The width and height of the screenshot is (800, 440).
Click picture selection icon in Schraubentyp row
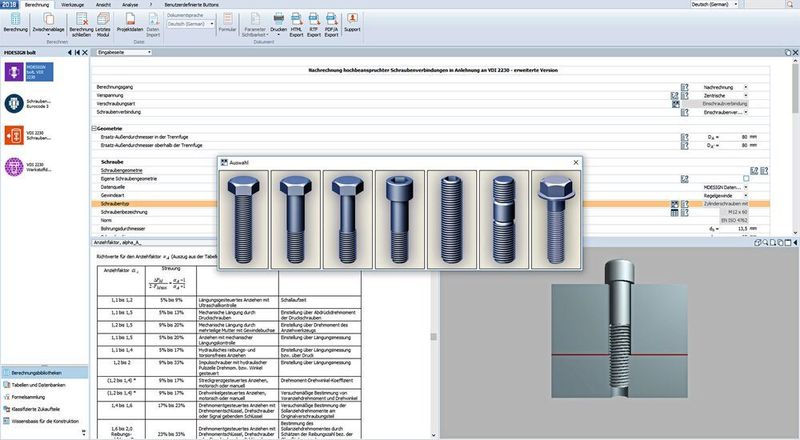point(674,204)
